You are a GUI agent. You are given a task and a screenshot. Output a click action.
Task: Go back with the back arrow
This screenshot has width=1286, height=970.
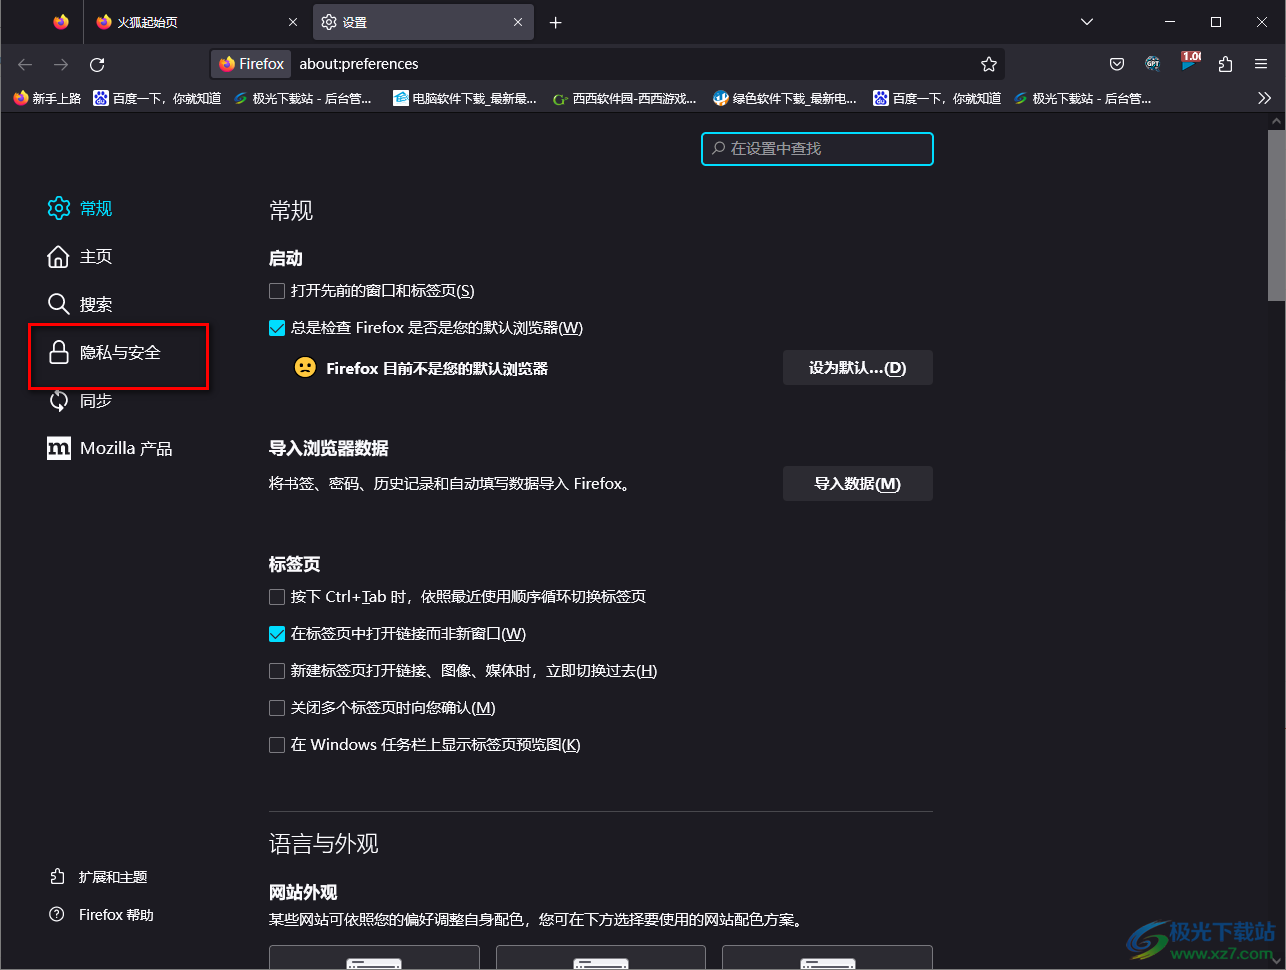point(25,64)
